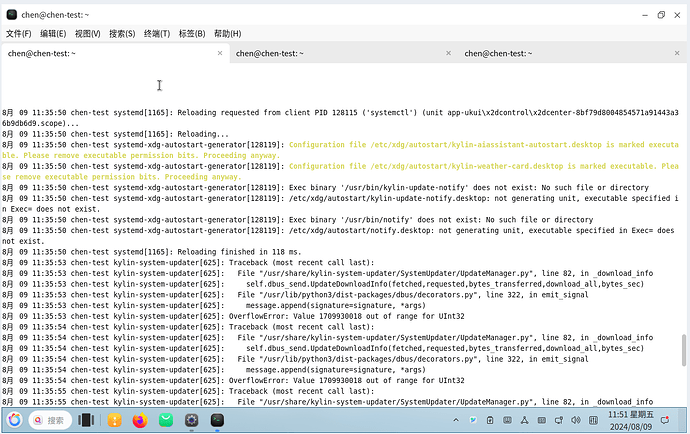This screenshot has width=690, height=434.
Task: Open the volume speaker tray icon
Action: (576, 420)
